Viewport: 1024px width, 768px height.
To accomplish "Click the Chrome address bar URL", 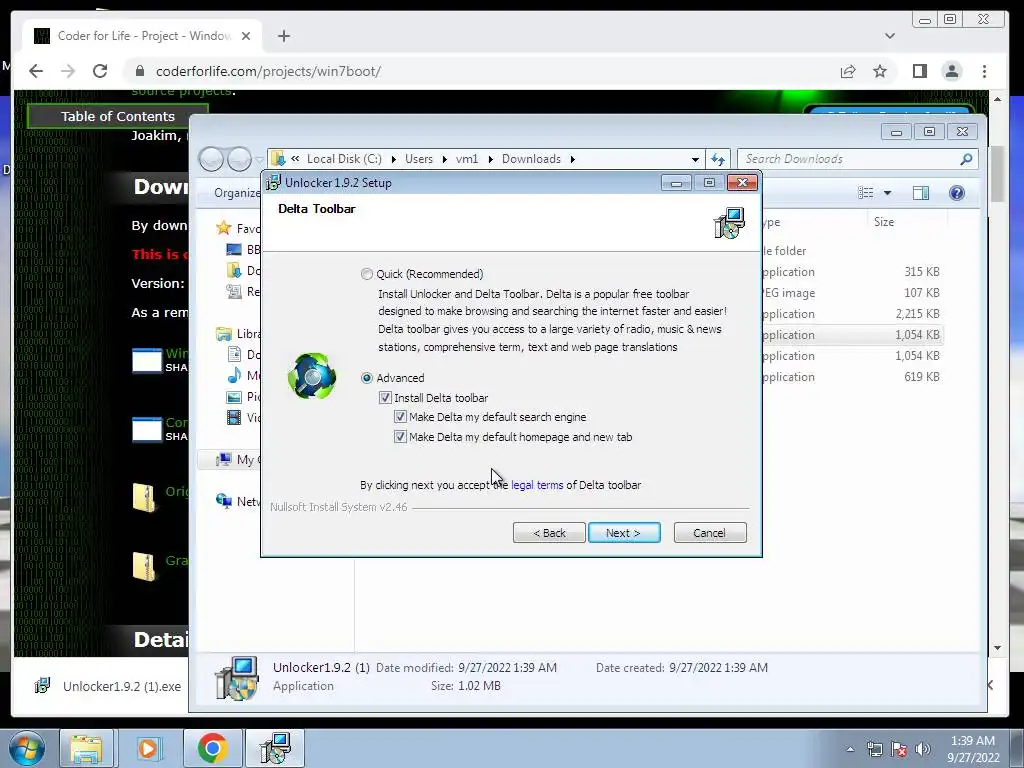I will coord(268,71).
